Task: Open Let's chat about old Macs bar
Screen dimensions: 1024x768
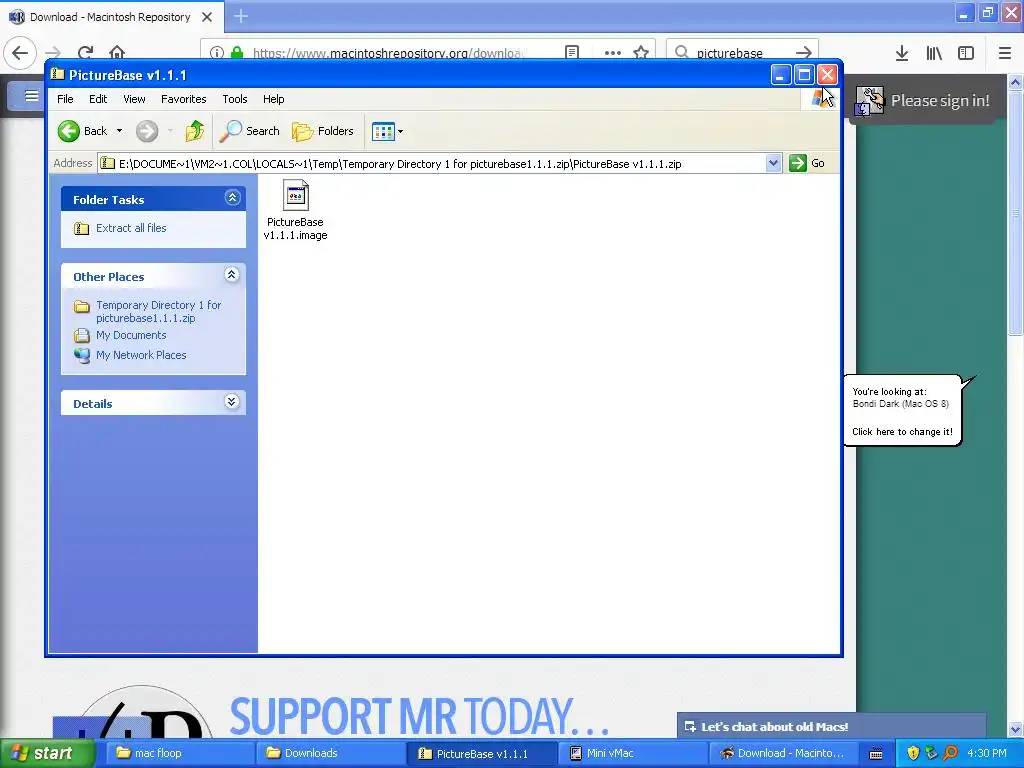Action: pyautogui.click(x=831, y=726)
